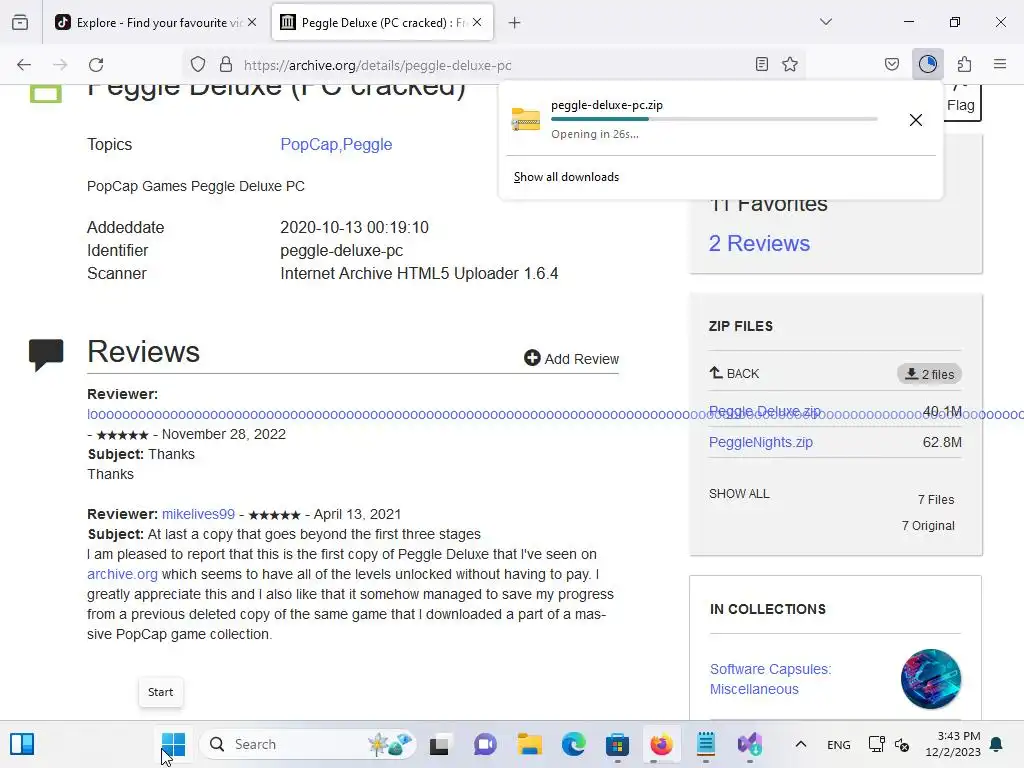Image resolution: width=1024 pixels, height=768 pixels.
Task: Open the Windows Start menu
Action: point(174,744)
